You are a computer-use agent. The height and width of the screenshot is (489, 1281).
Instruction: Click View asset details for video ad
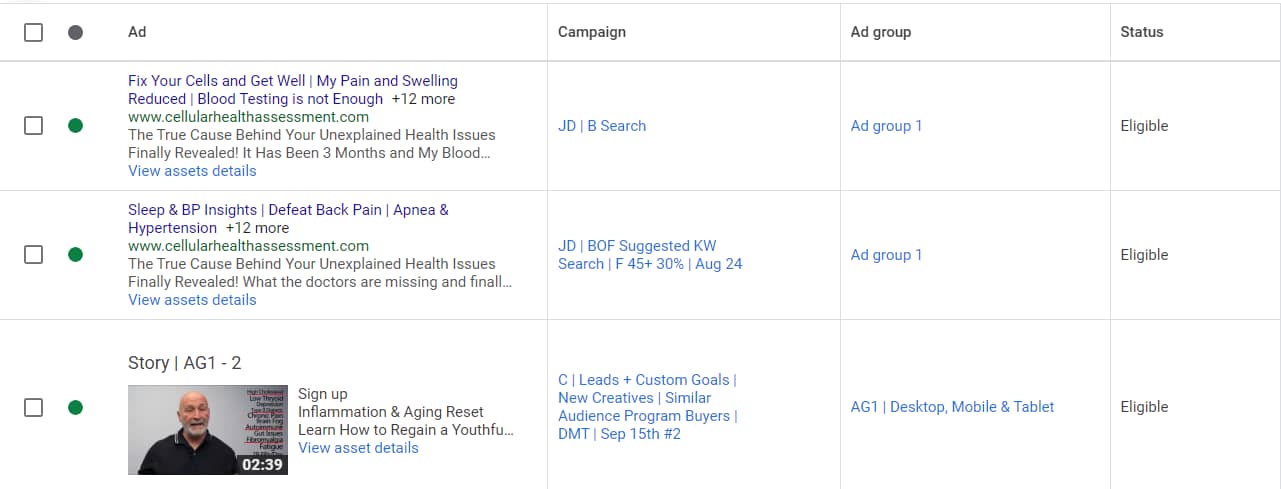[358, 448]
